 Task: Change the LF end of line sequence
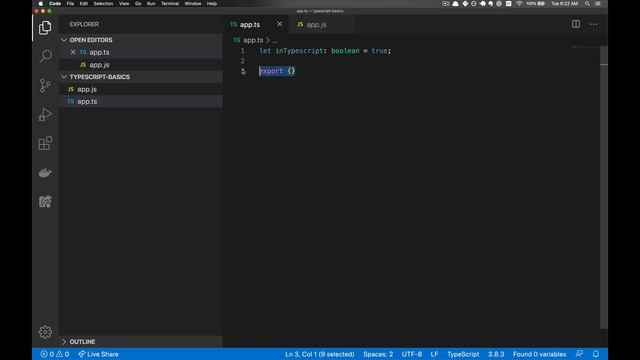[x=434, y=354]
